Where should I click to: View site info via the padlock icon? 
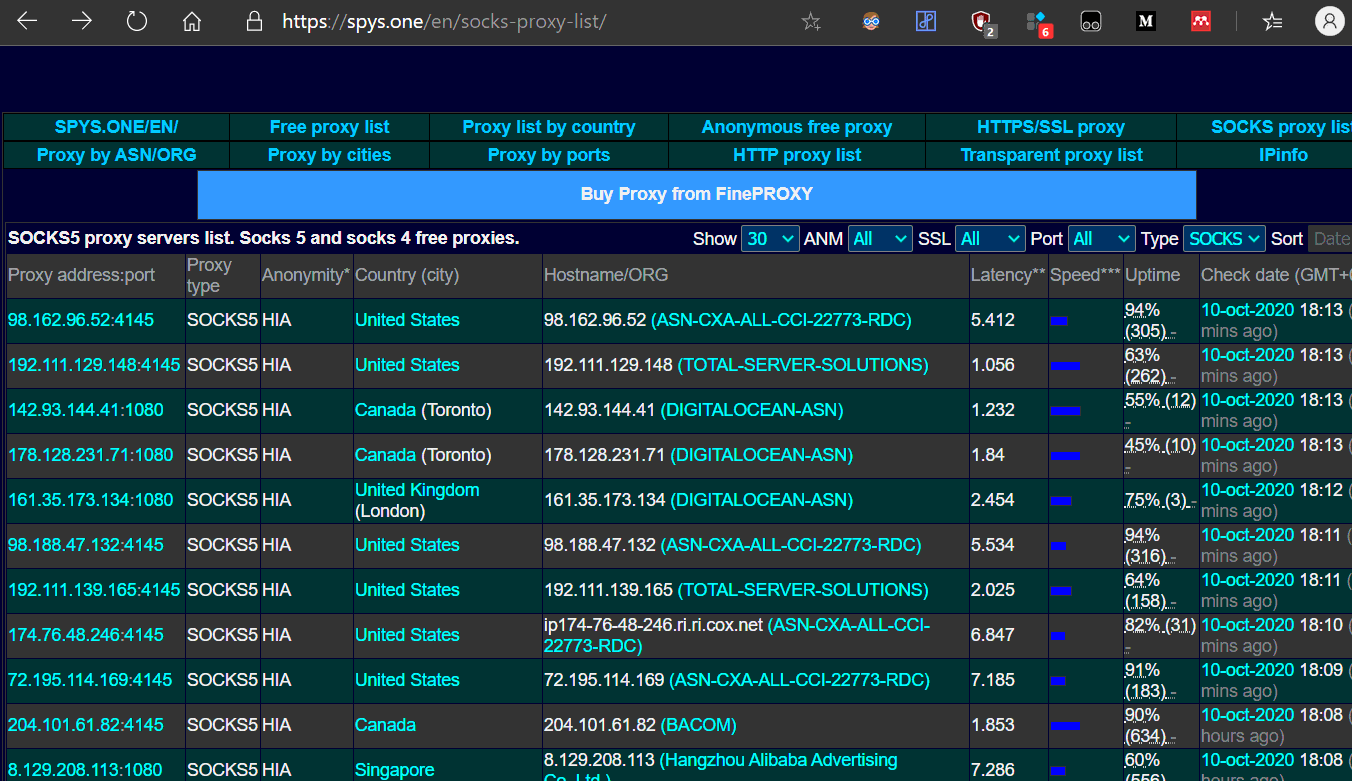(x=254, y=21)
